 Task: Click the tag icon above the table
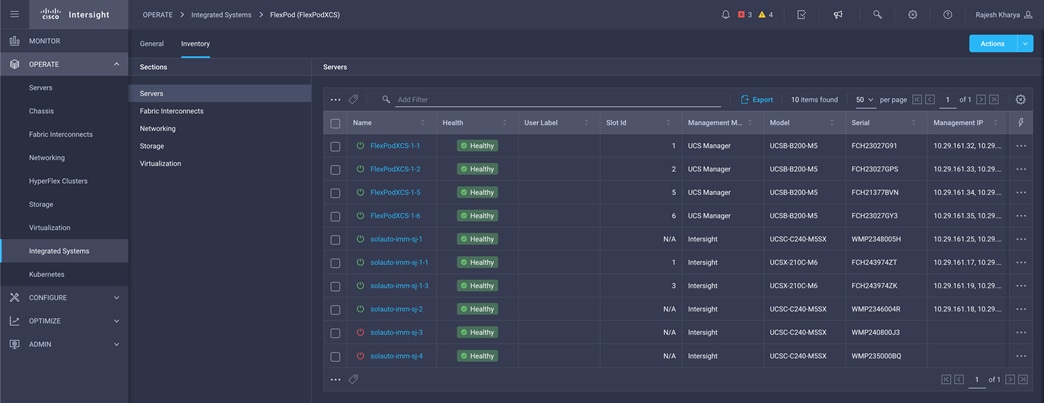tap(354, 99)
